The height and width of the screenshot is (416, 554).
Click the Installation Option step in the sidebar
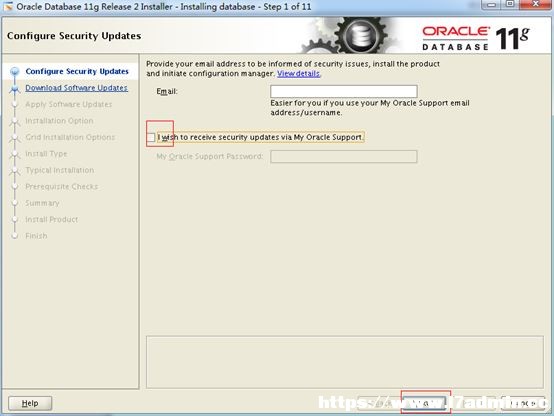59,121
